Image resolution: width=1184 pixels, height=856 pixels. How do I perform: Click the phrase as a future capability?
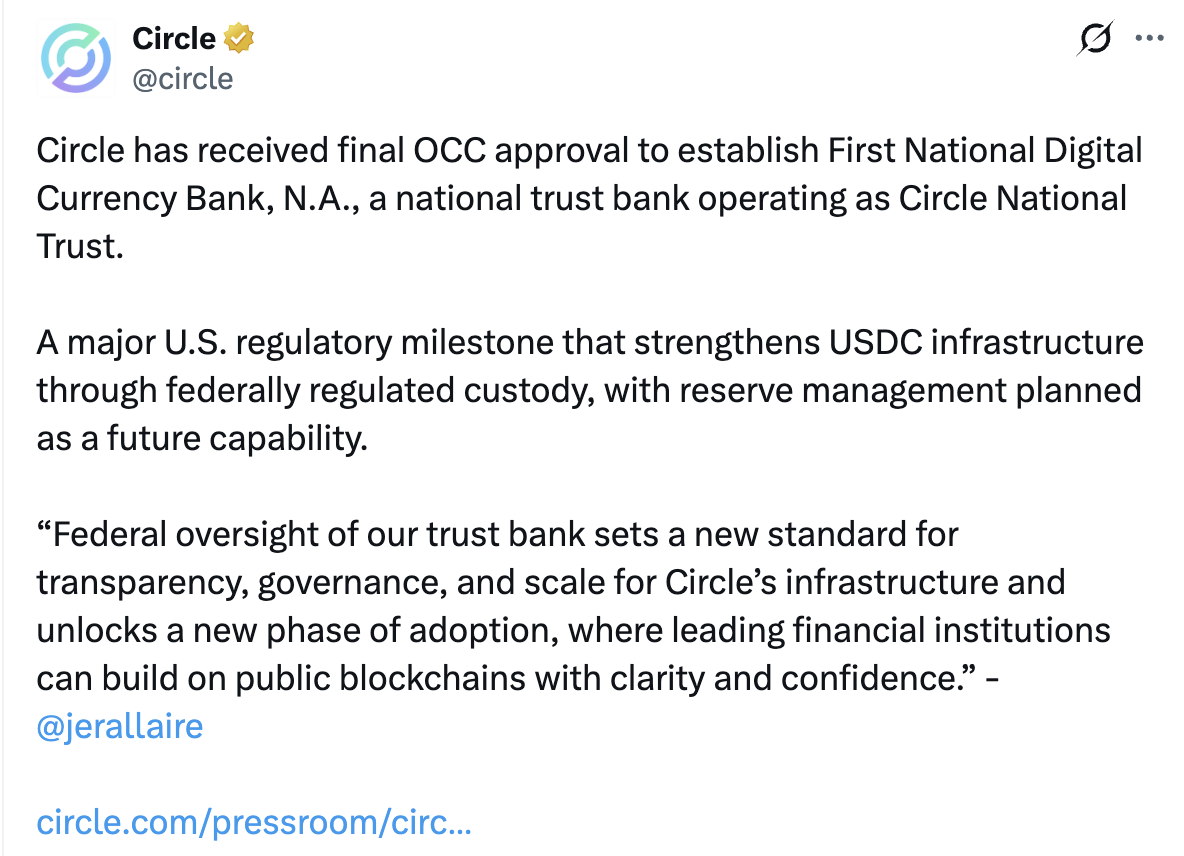click(202, 439)
